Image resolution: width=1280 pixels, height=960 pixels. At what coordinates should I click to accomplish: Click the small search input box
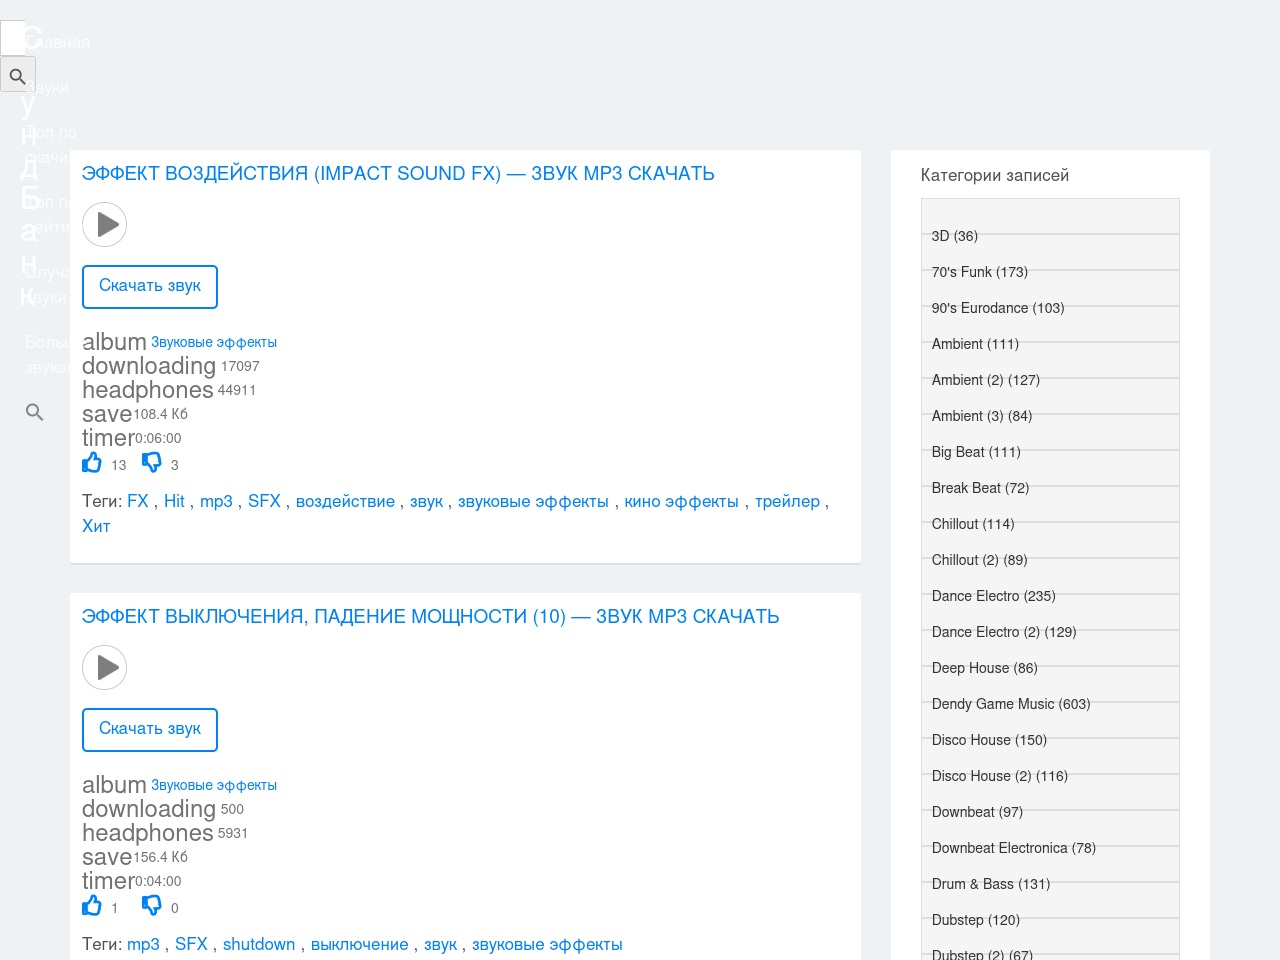12,38
